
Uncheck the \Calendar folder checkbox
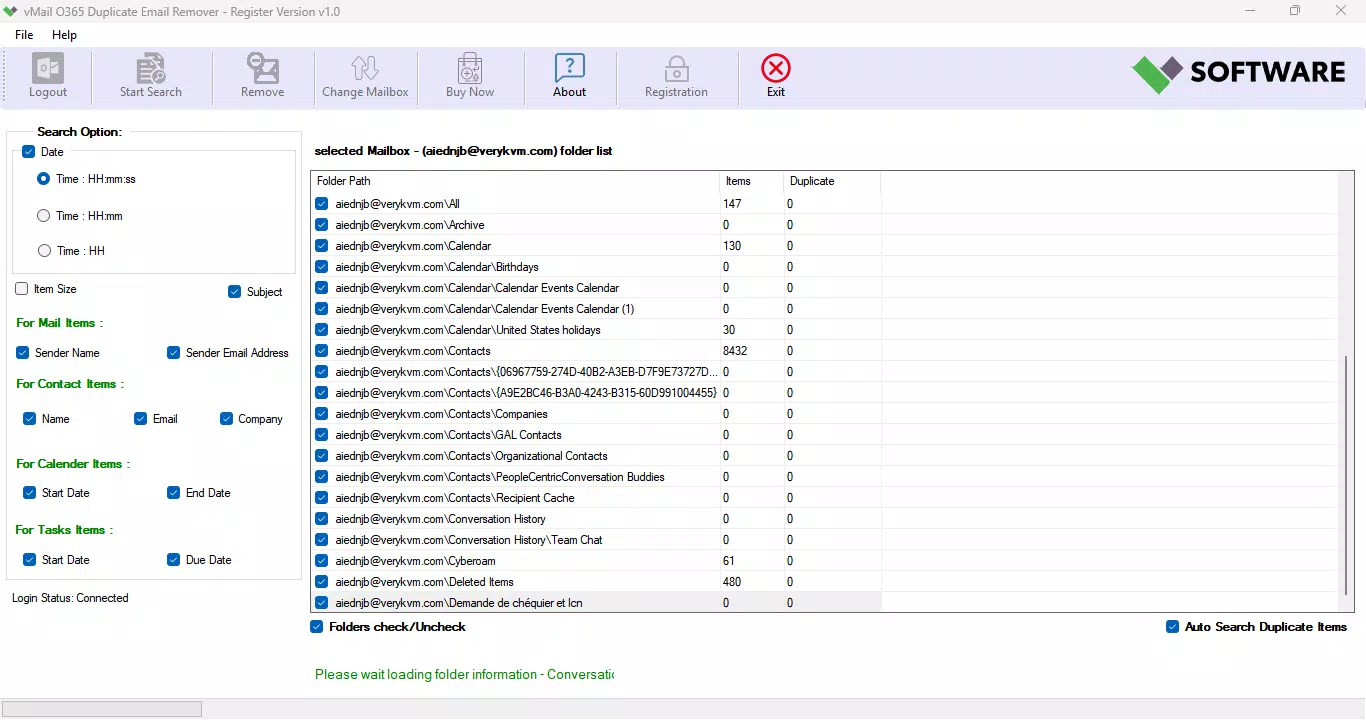pyautogui.click(x=321, y=246)
